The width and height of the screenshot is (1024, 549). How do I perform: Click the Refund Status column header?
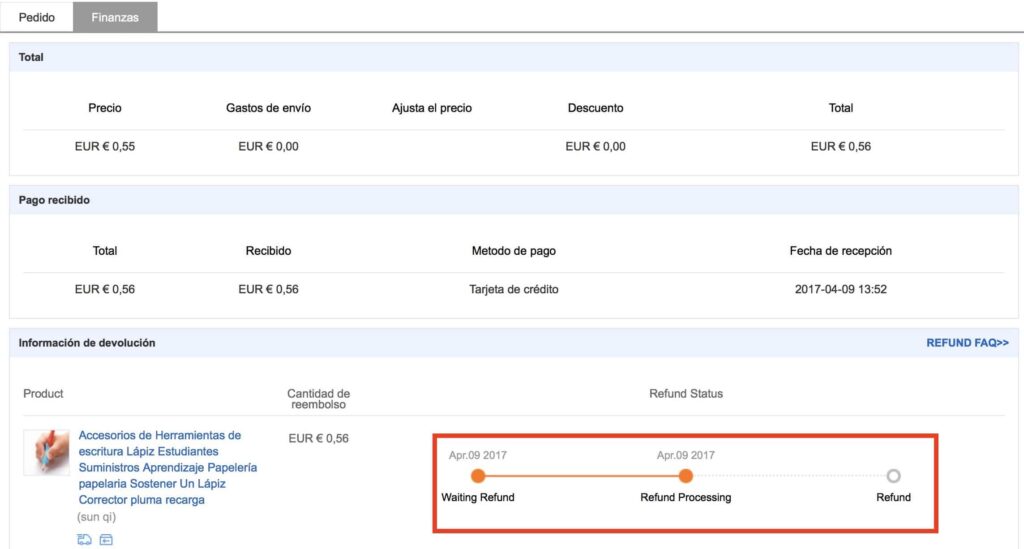click(686, 394)
